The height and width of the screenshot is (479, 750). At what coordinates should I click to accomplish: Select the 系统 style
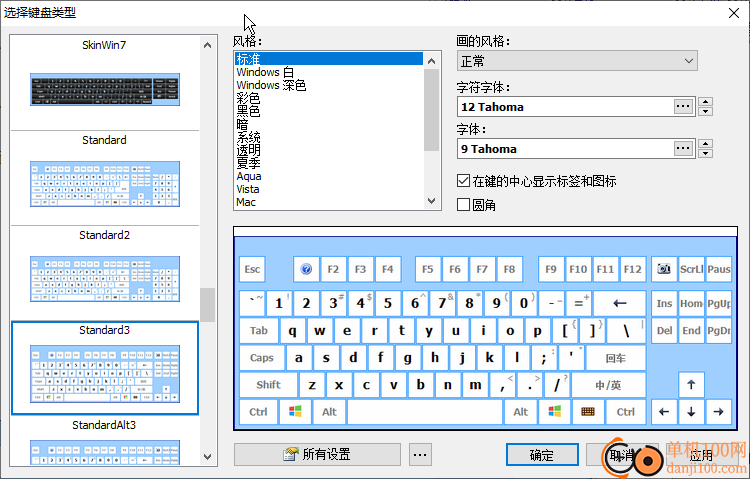click(329, 137)
